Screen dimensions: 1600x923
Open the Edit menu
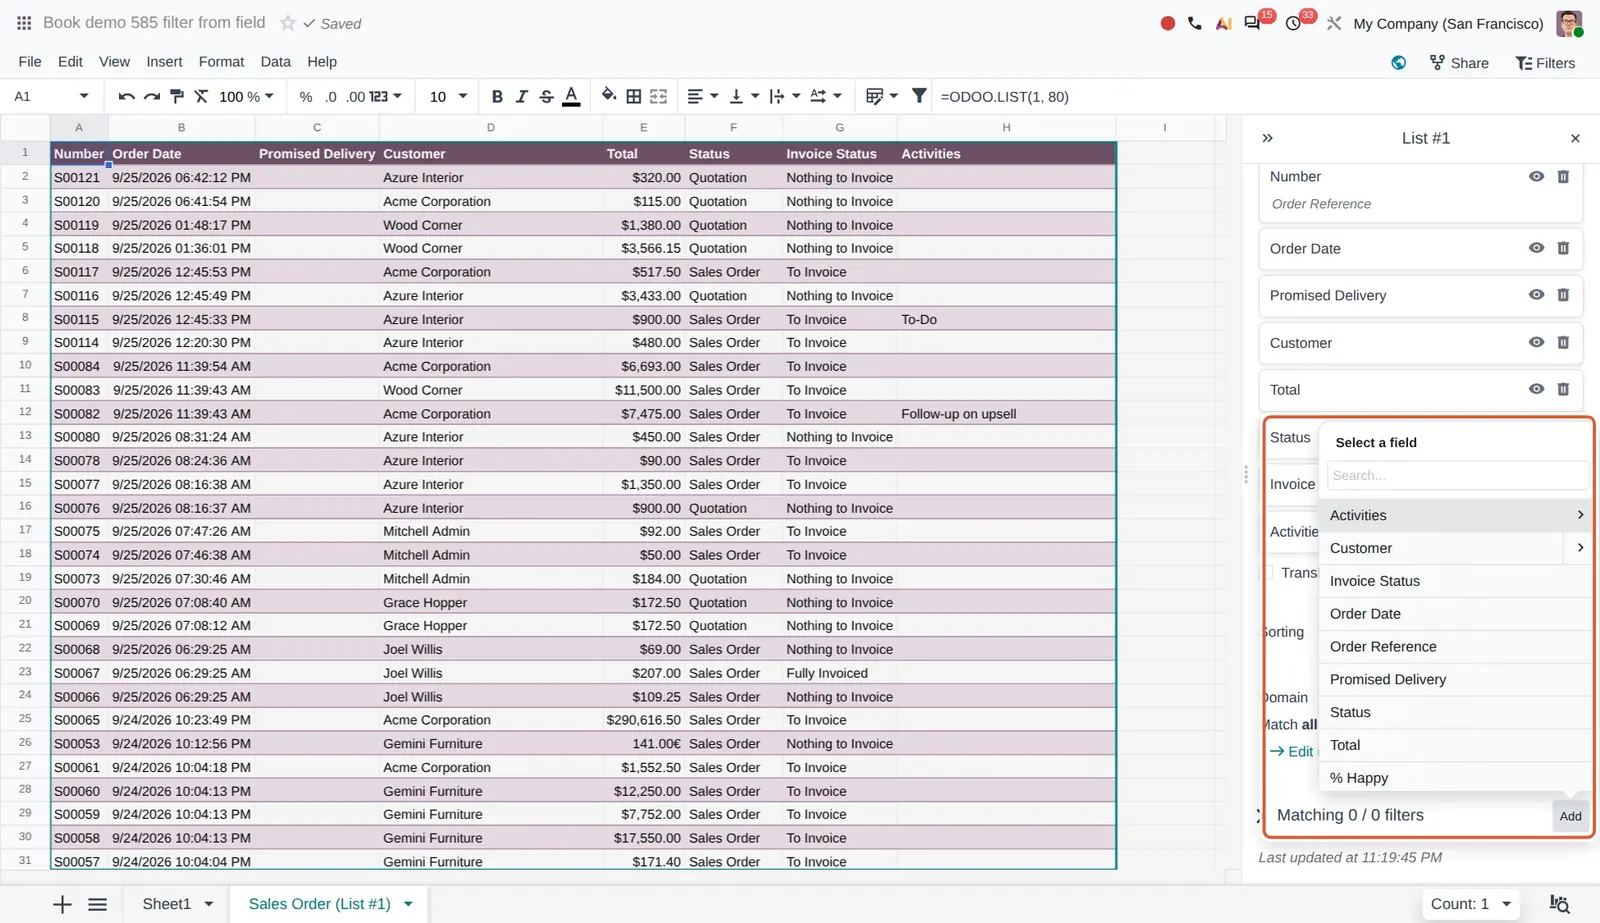70,61
